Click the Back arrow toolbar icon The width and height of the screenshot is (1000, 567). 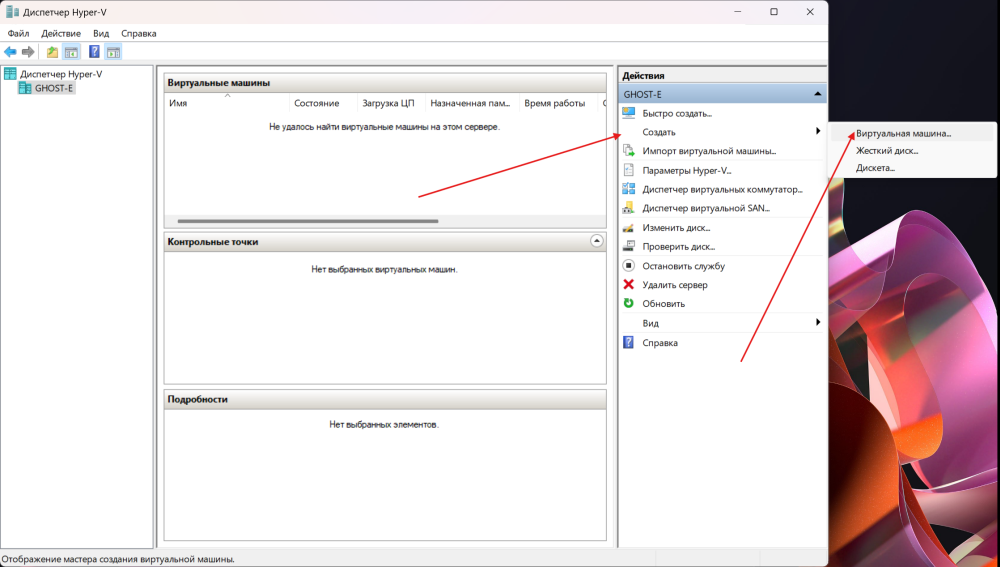10,52
